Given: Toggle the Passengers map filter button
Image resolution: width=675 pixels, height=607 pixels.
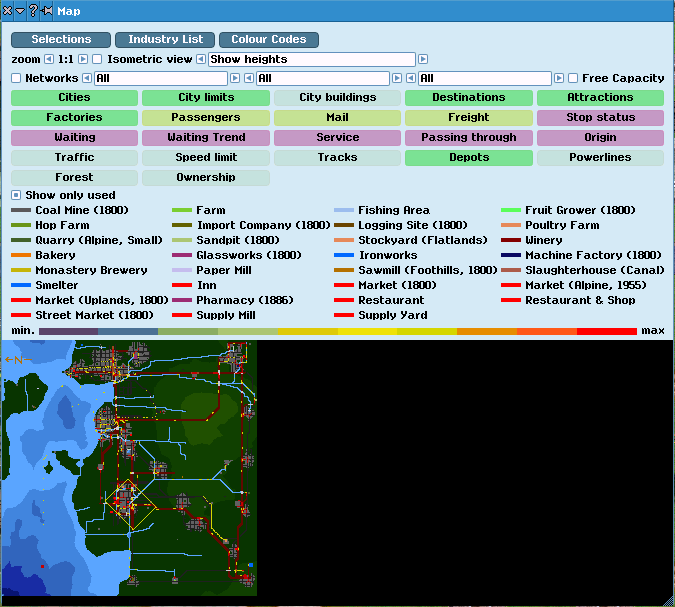Looking at the screenshot, I should [x=205, y=117].
